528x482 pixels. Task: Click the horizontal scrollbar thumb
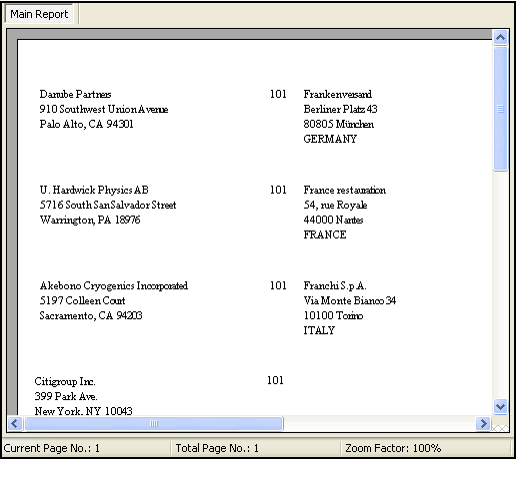(x=154, y=423)
